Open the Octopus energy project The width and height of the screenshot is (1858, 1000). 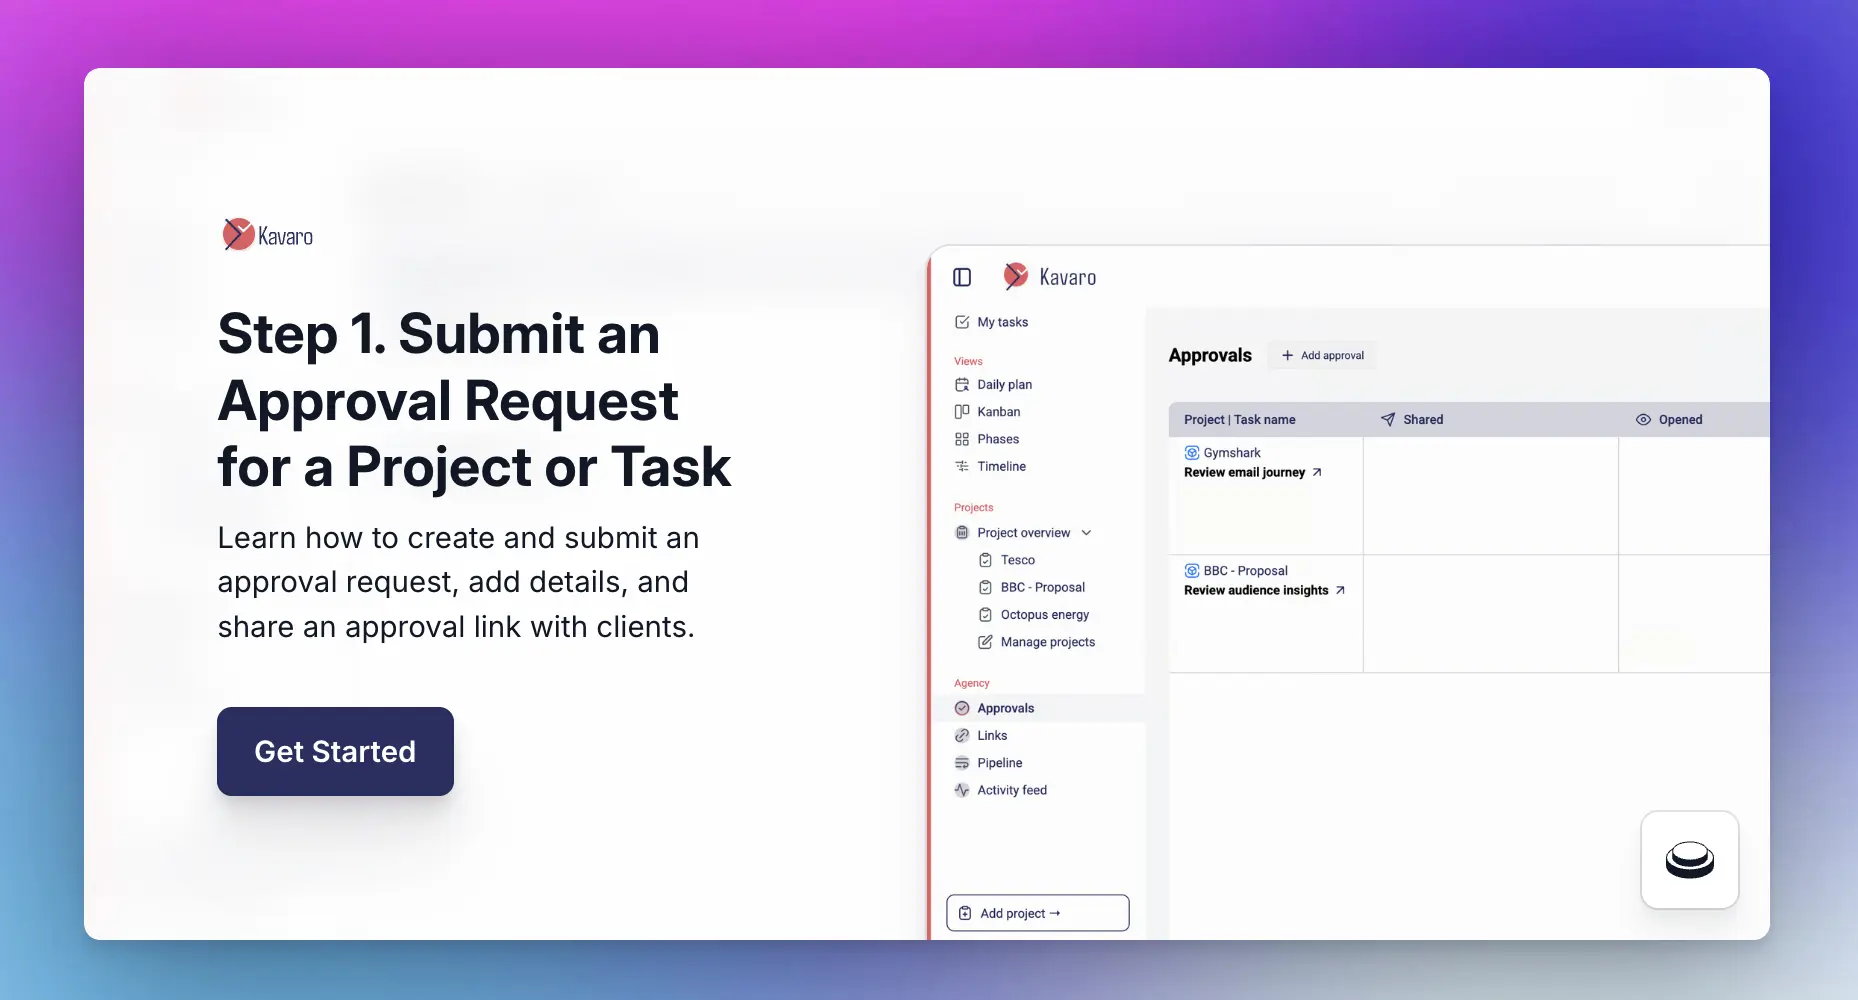click(1044, 615)
